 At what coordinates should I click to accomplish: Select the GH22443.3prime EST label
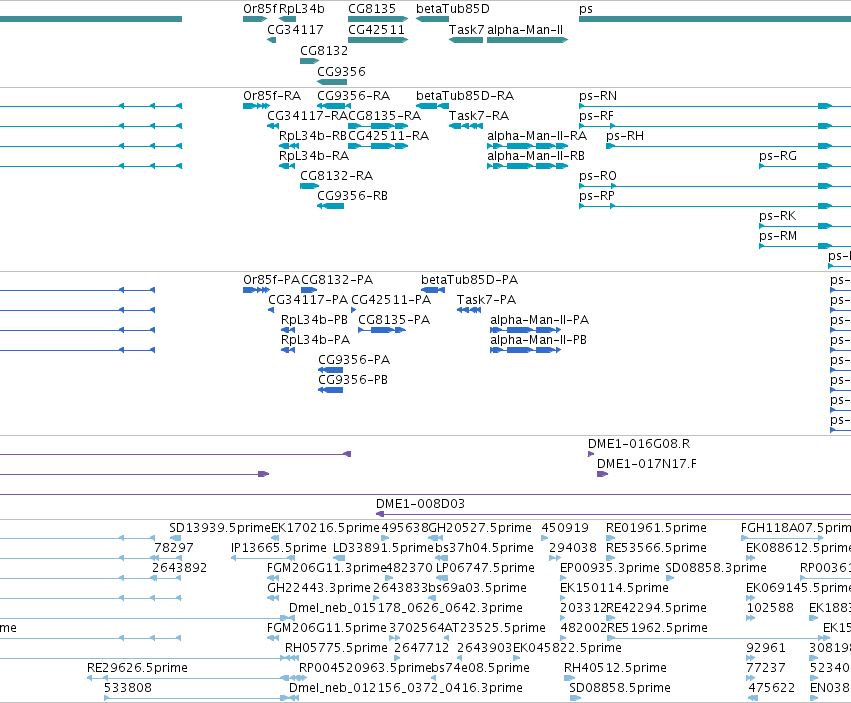tap(319, 588)
